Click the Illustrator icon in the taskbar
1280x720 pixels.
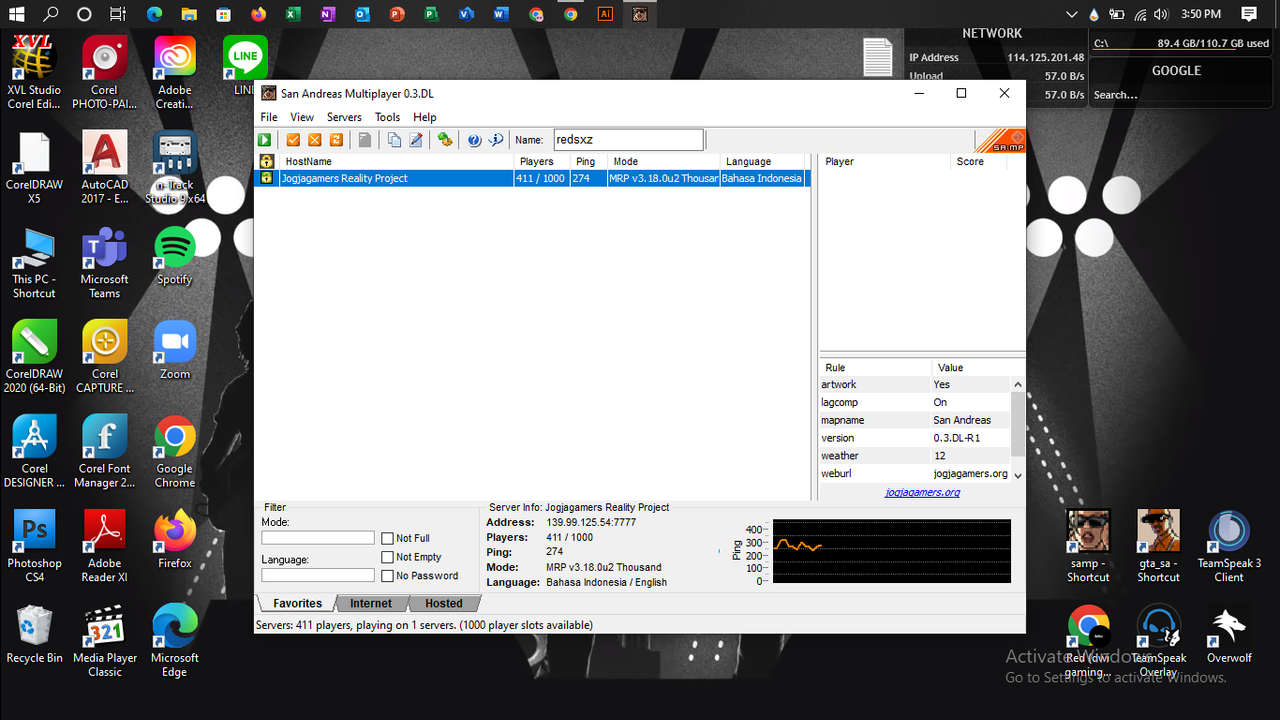click(605, 14)
